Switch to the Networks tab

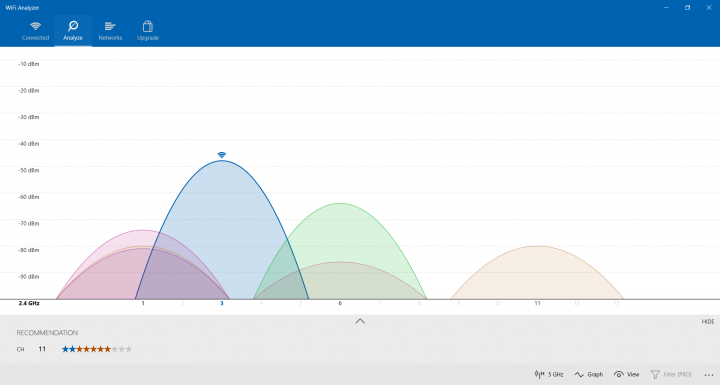pos(110,31)
